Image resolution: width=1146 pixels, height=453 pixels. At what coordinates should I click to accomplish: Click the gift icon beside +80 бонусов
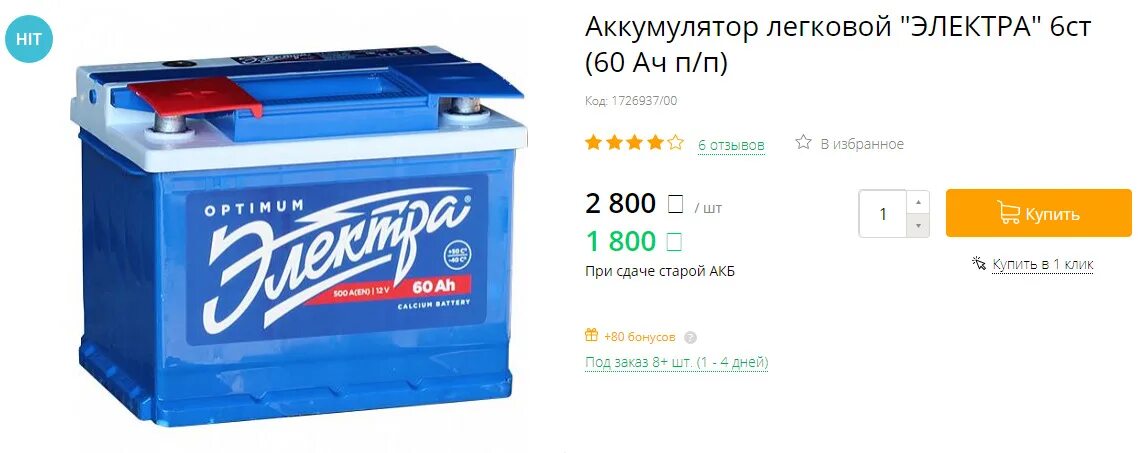click(x=591, y=335)
